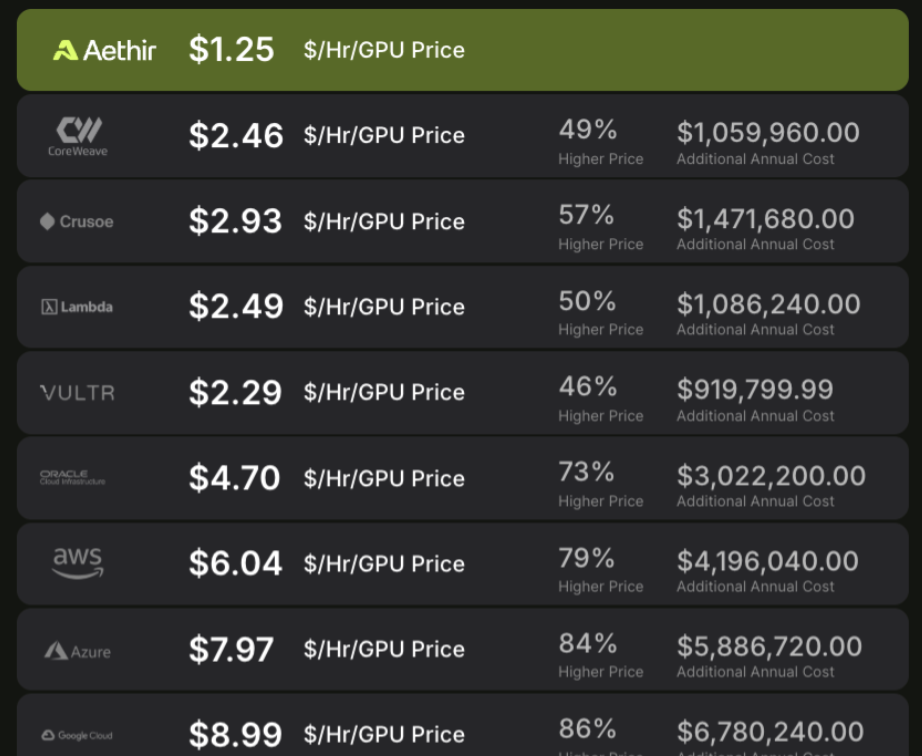This screenshot has height=756, width=922.
Task: Click the $6,780,240.00 annual cost
Action: point(770,732)
